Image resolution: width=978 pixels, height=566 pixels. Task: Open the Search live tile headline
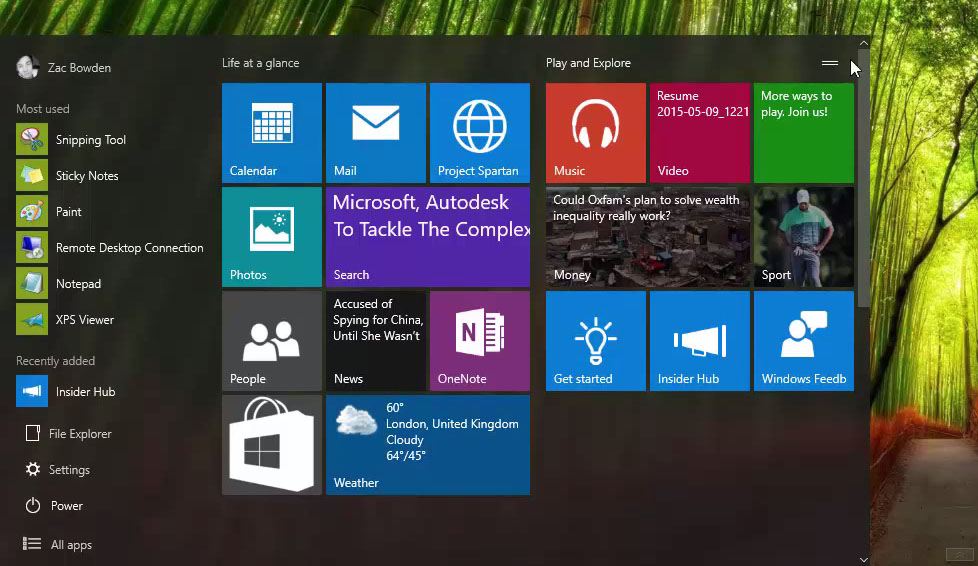pos(428,237)
